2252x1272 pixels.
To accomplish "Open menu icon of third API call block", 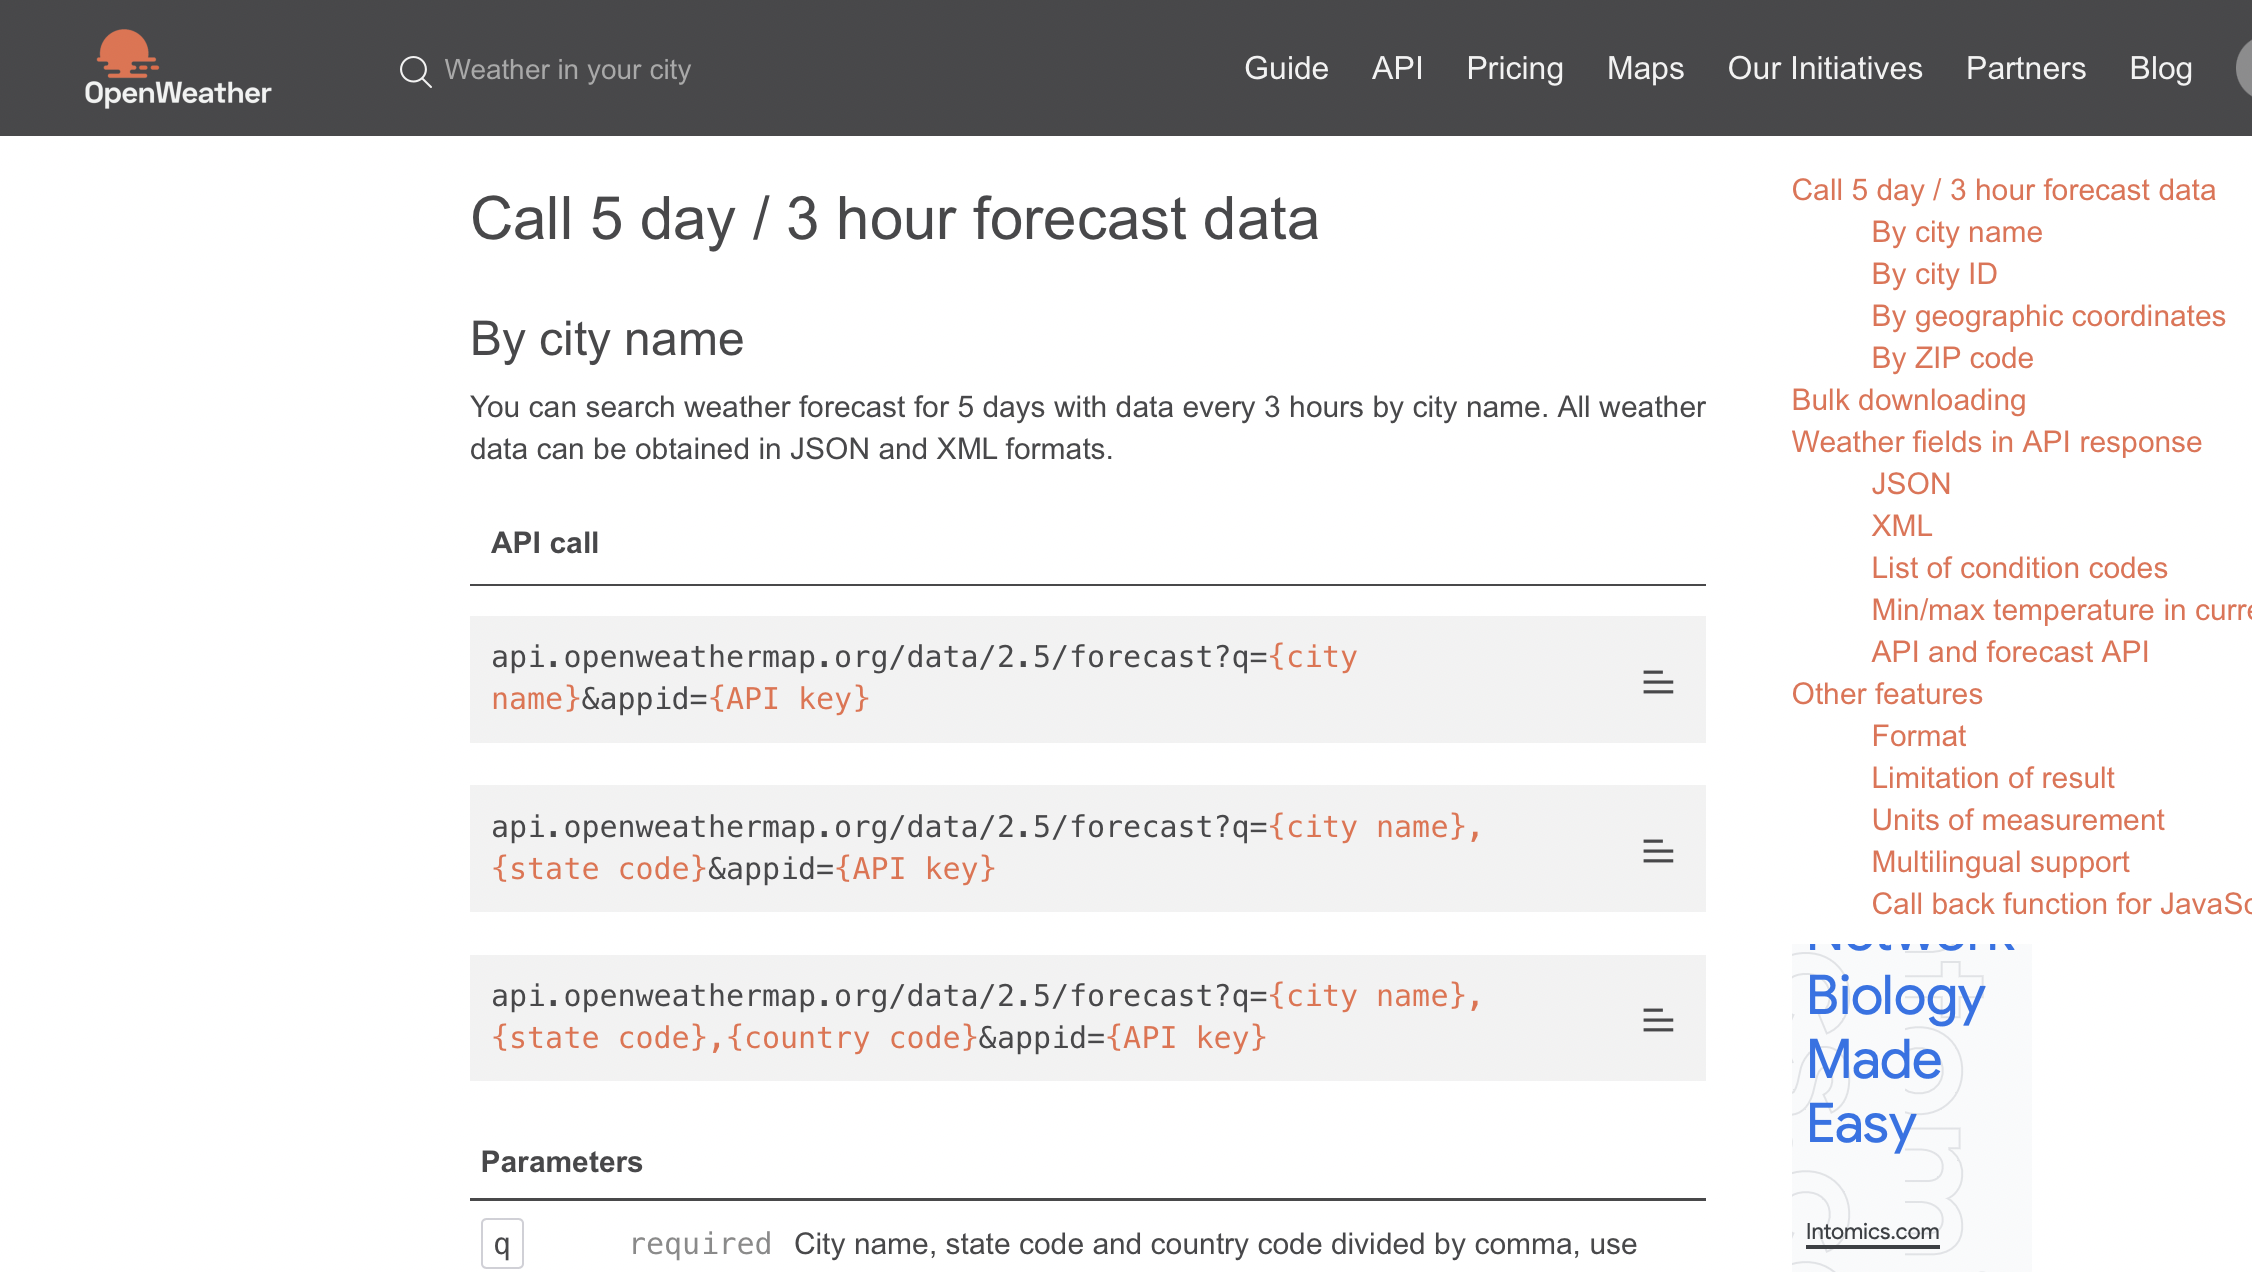I will (1657, 1020).
